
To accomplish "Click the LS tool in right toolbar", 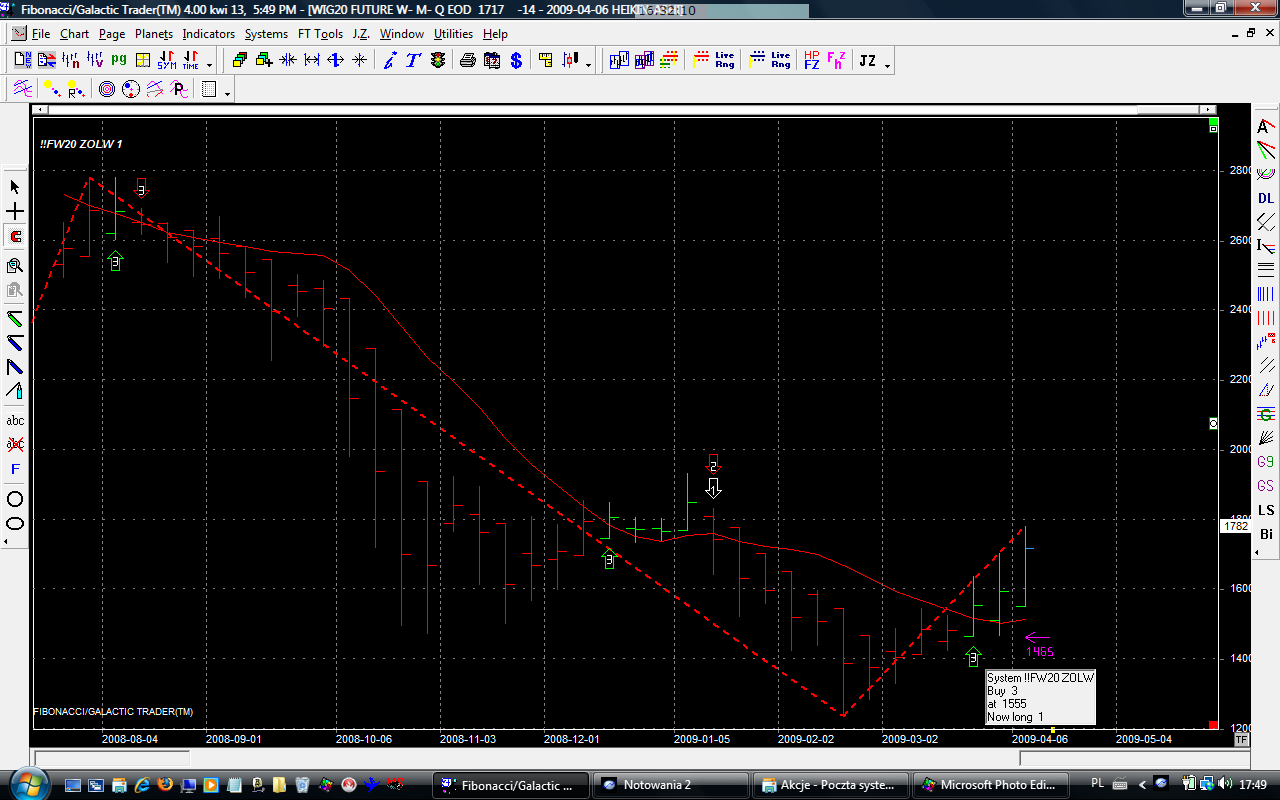I will pyautogui.click(x=1266, y=510).
